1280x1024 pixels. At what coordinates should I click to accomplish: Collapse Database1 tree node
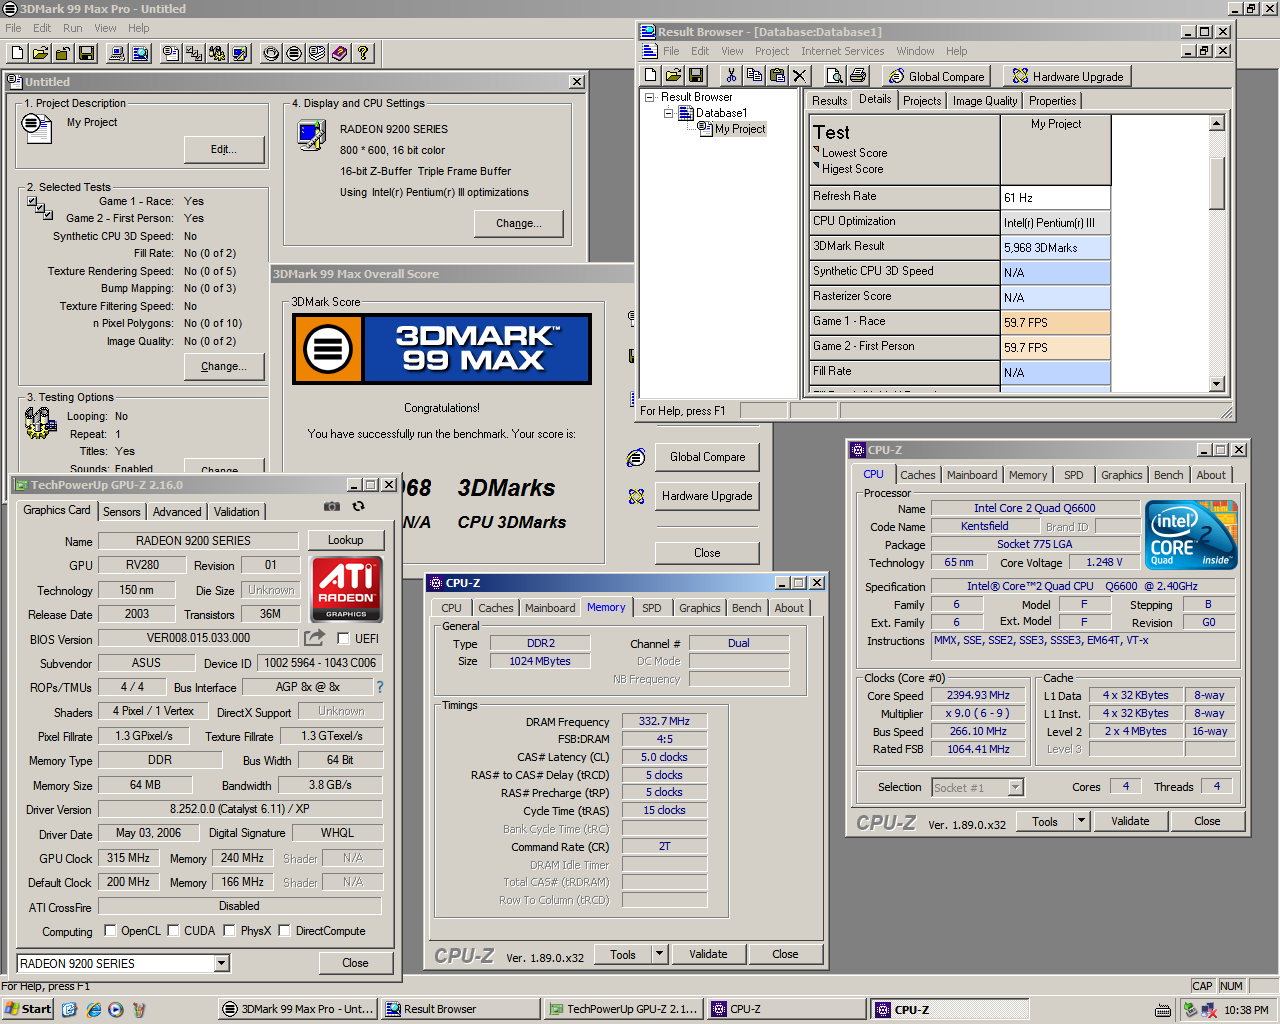click(669, 113)
